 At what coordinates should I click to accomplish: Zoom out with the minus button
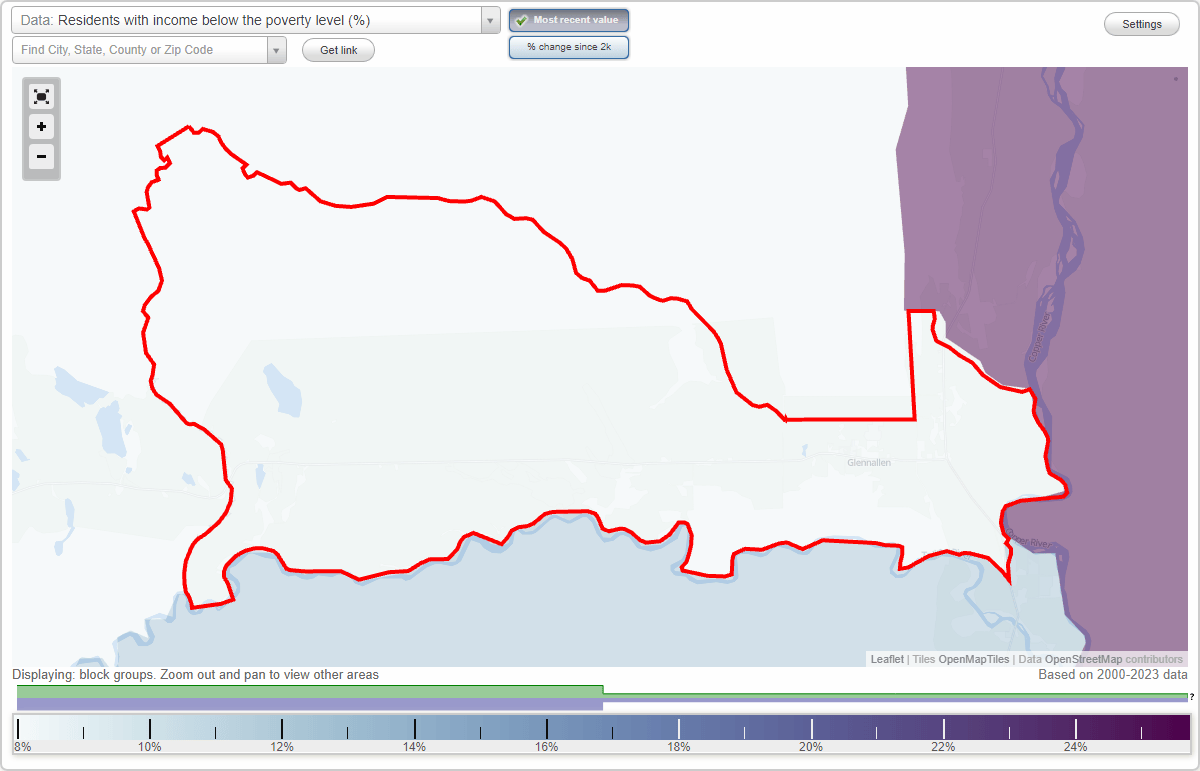tap(41, 157)
